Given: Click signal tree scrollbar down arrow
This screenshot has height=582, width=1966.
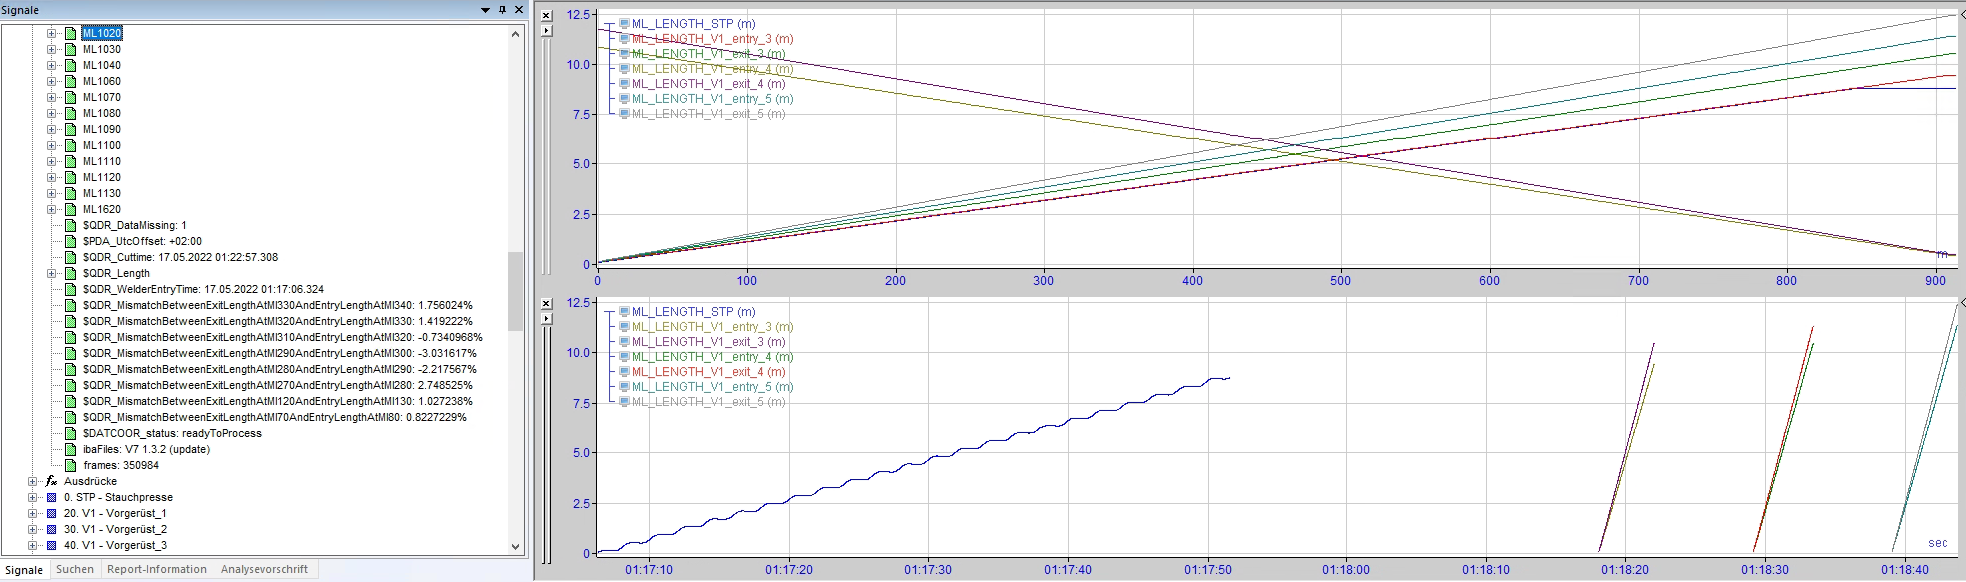Looking at the screenshot, I should tap(516, 546).
